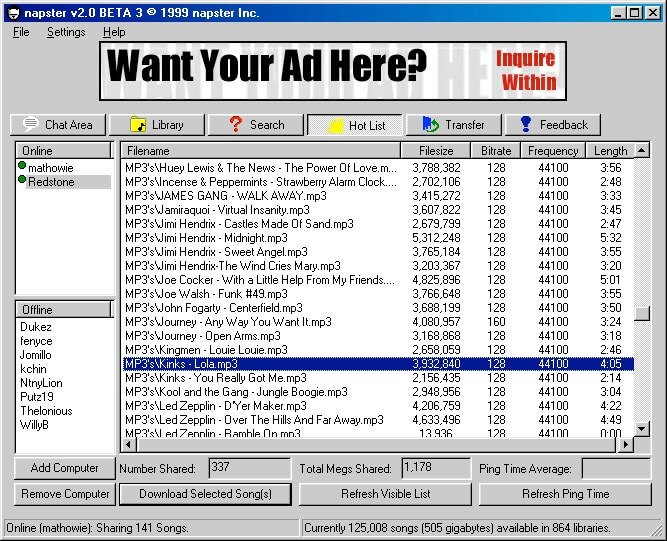
Task: Select offline user Thelonious
Action: click(x=46, y=411)
